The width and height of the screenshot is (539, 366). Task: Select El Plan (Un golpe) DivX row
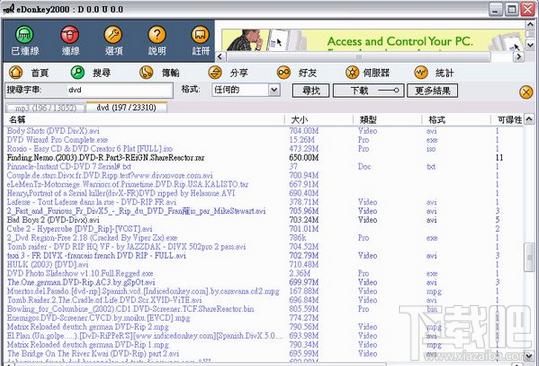(265, 336)
